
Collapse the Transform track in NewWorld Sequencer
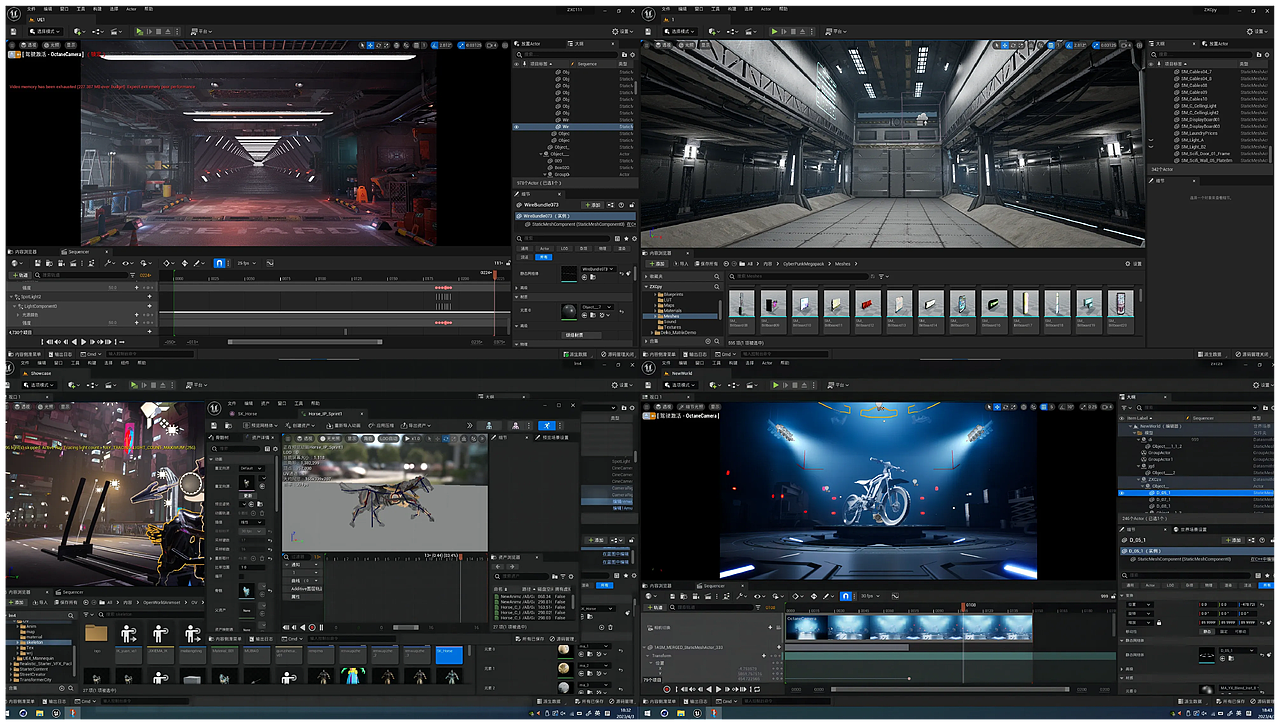tap(648, 656)
